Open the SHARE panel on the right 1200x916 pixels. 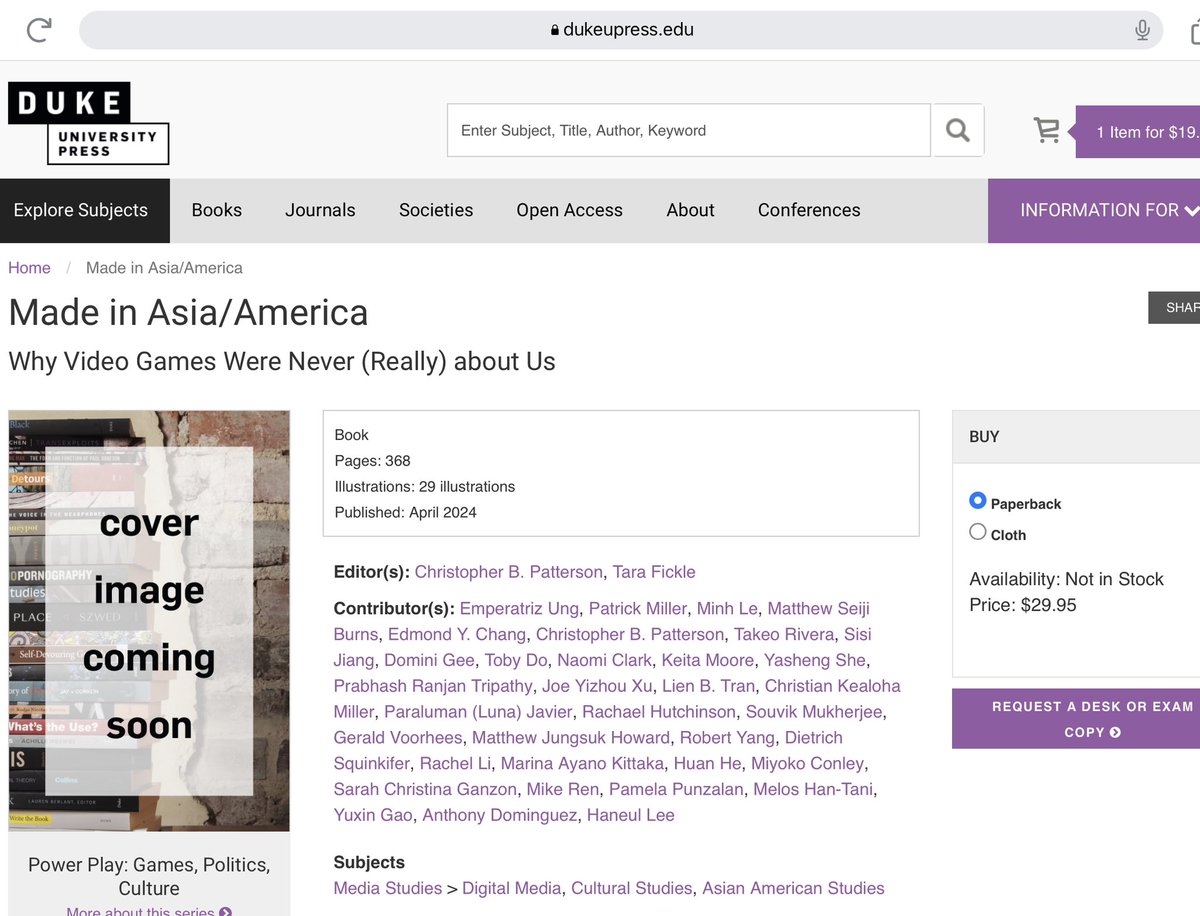coord(1178,307)
